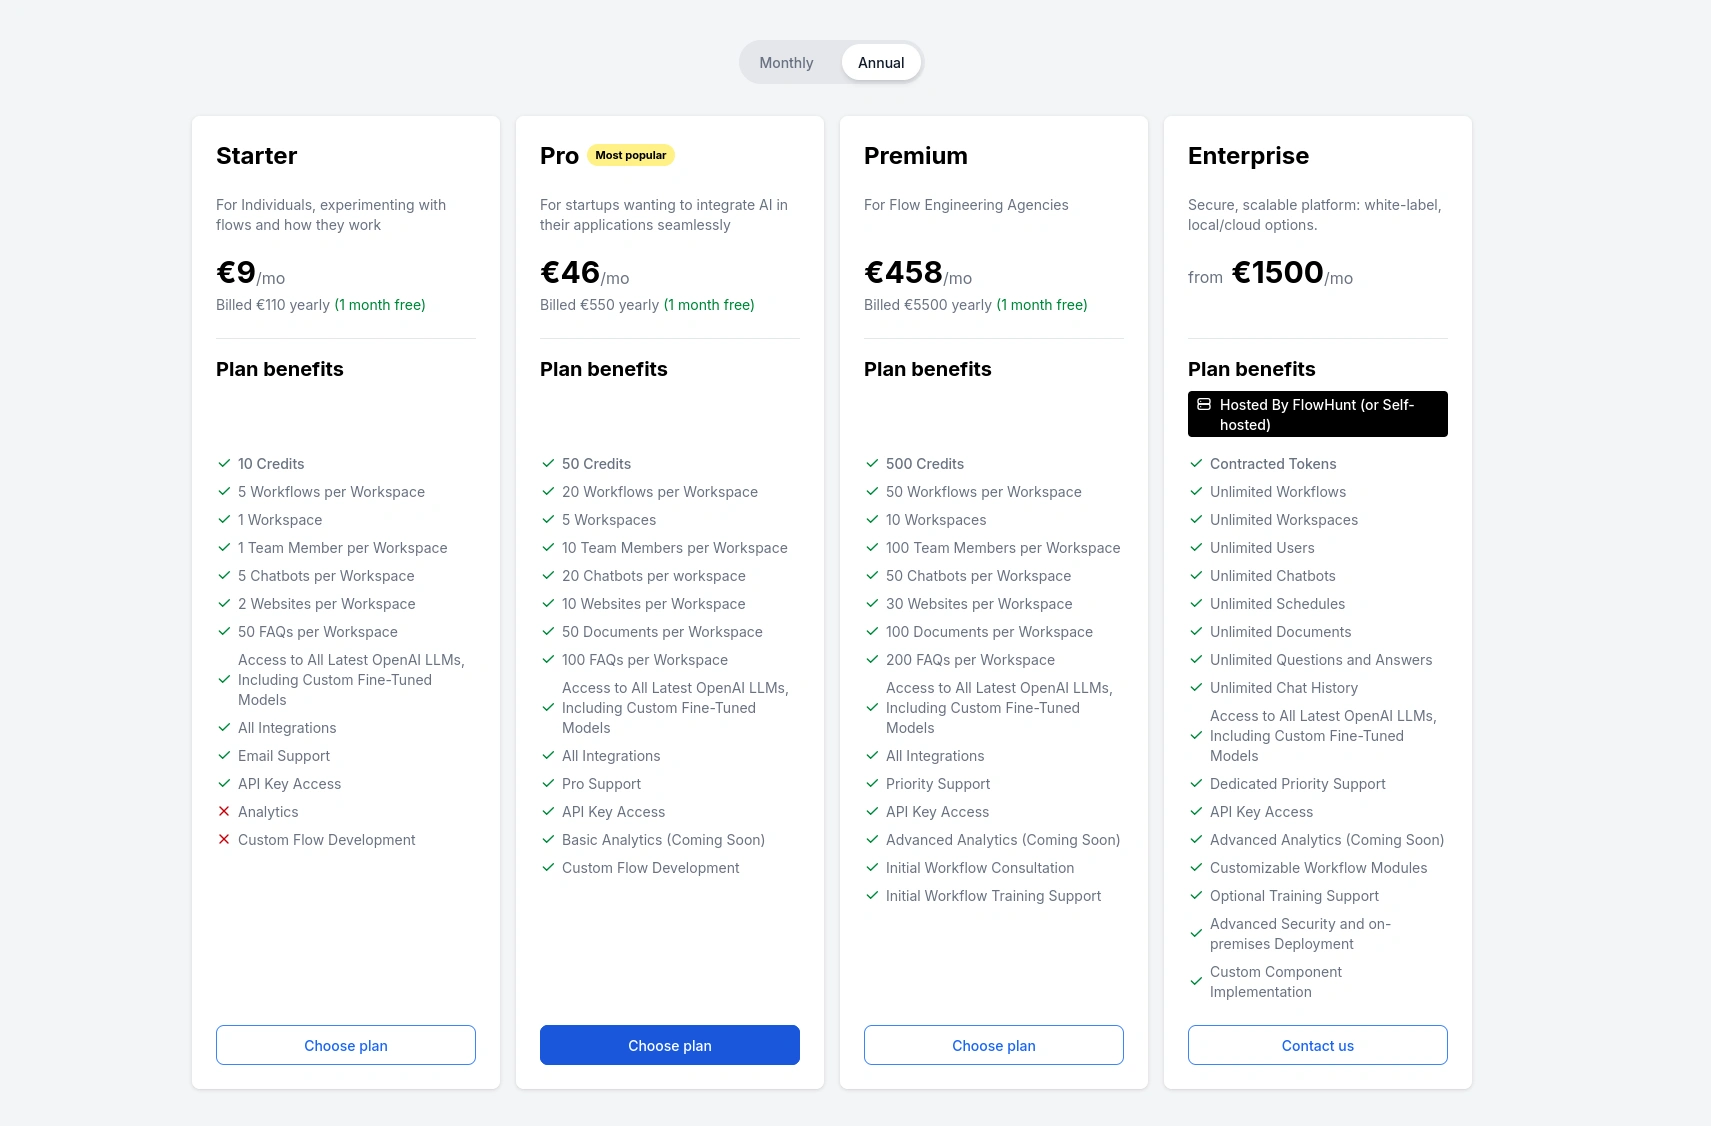Click the server icon on Hosted By FlowHunt badge
This screenshot has height=1126, width=1711.
[x=1202, y=404]
